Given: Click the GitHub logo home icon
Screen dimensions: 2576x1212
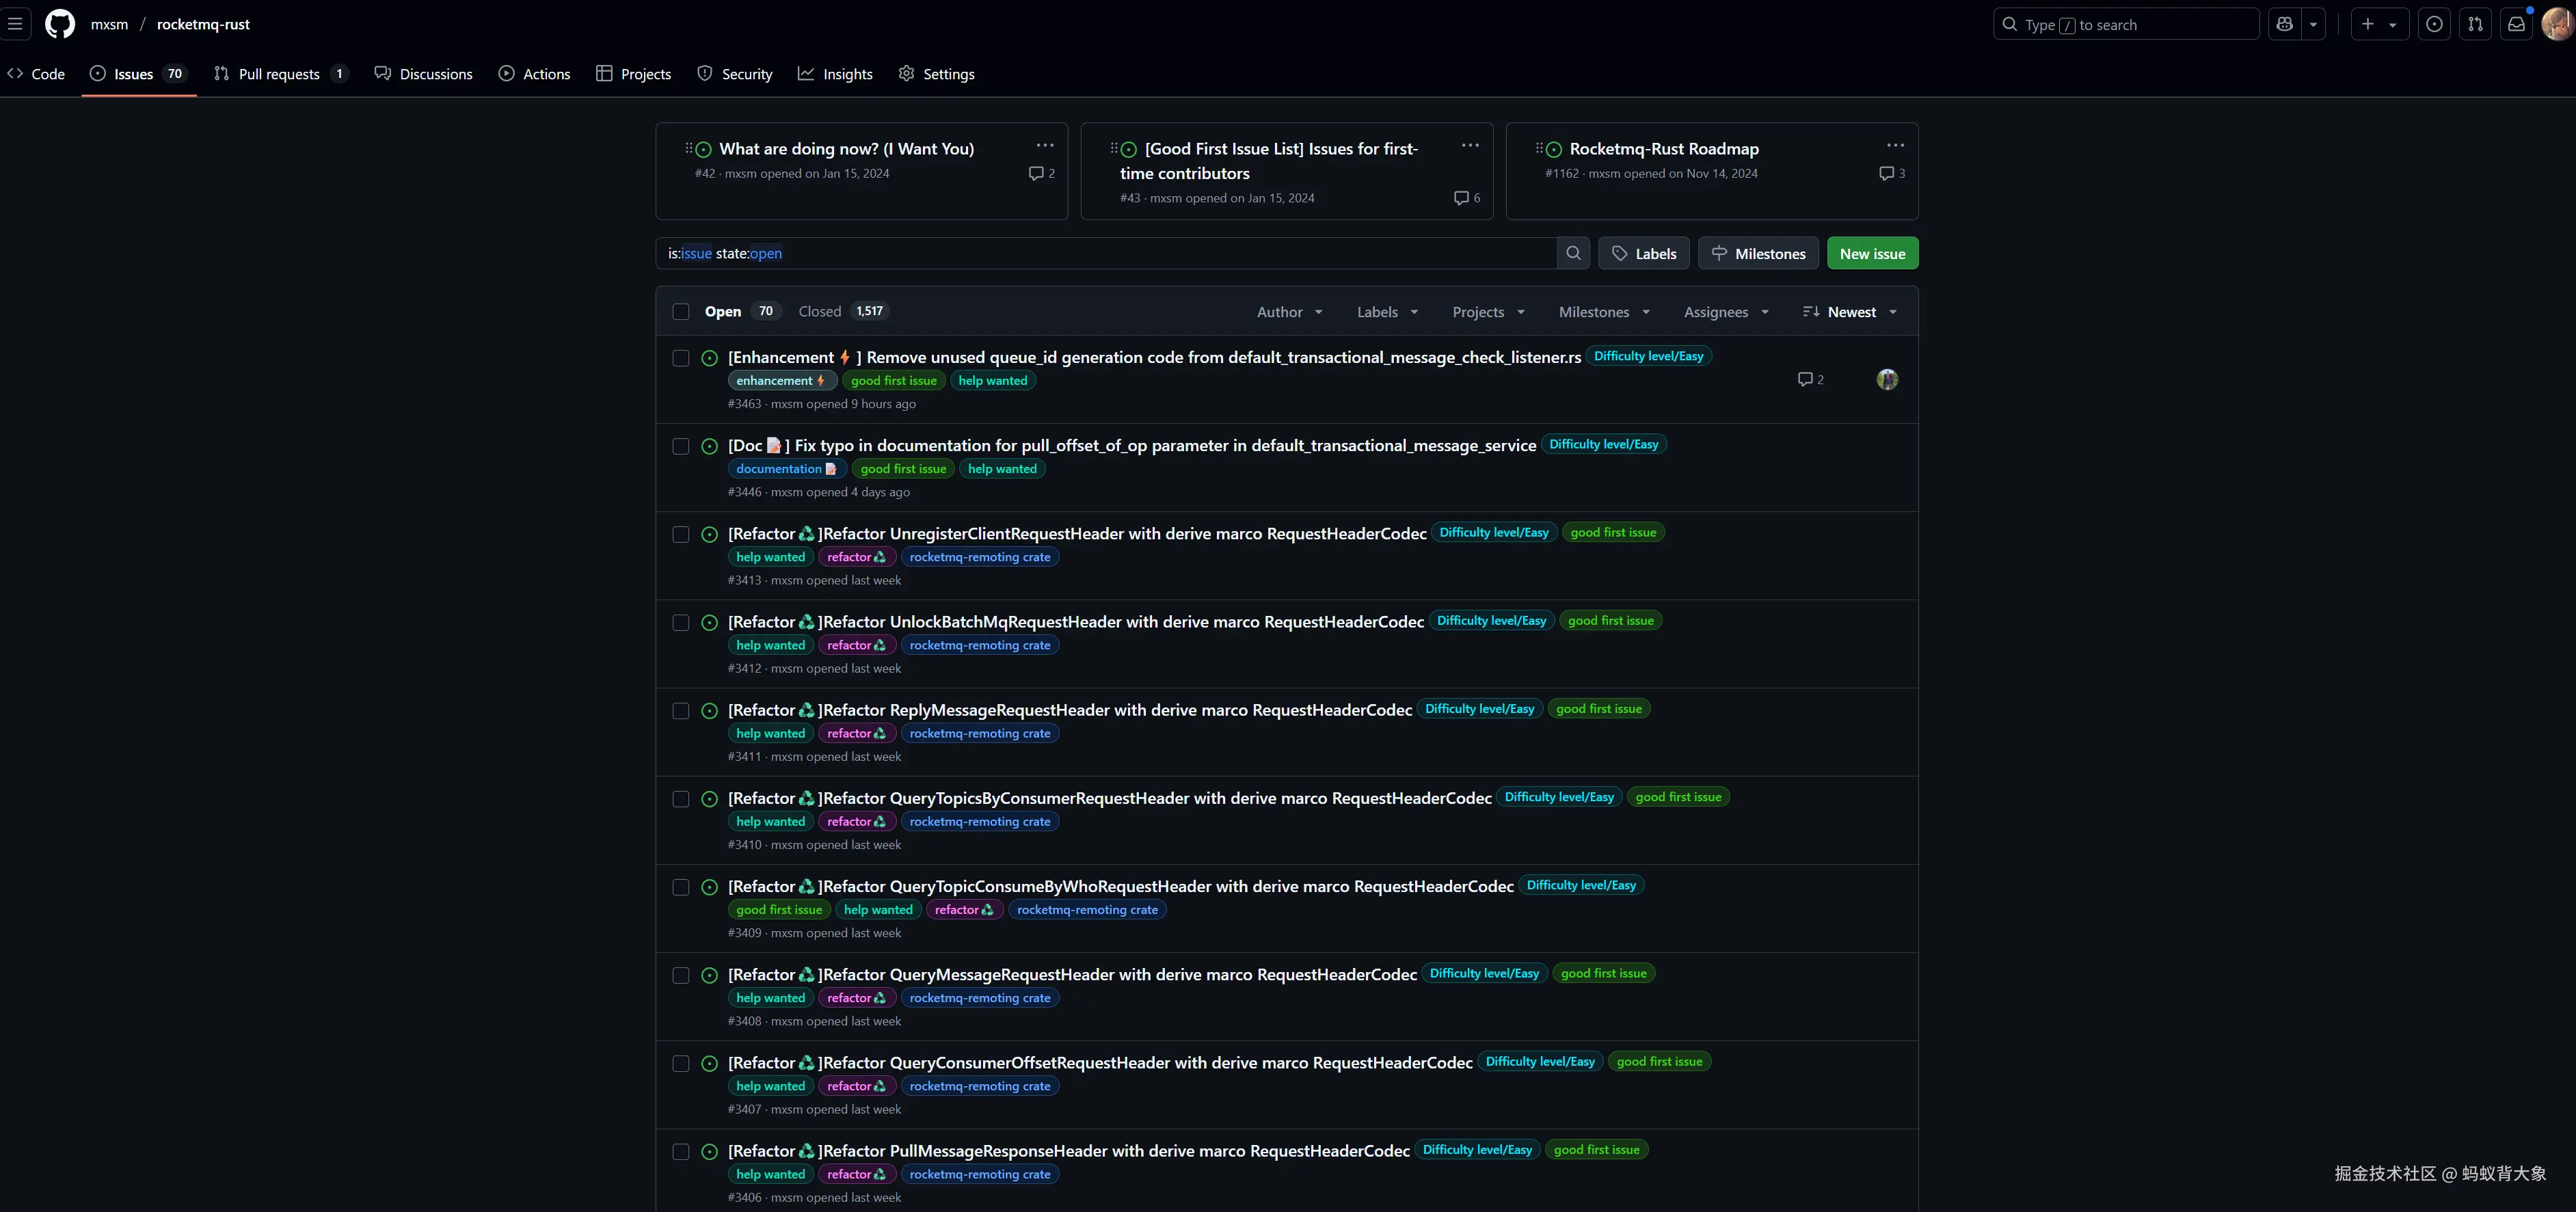Looking at the screenshot, I should coord(60,24).
